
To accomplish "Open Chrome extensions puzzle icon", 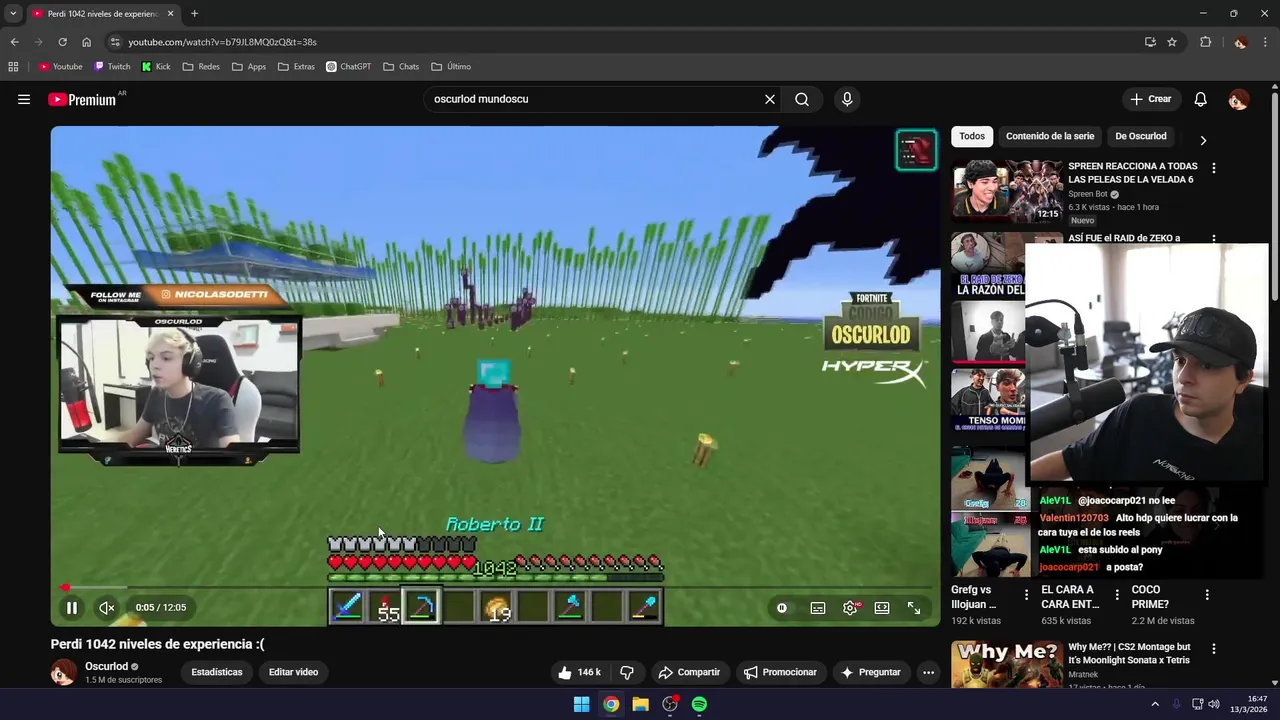I will click(x=1206, y=42).
